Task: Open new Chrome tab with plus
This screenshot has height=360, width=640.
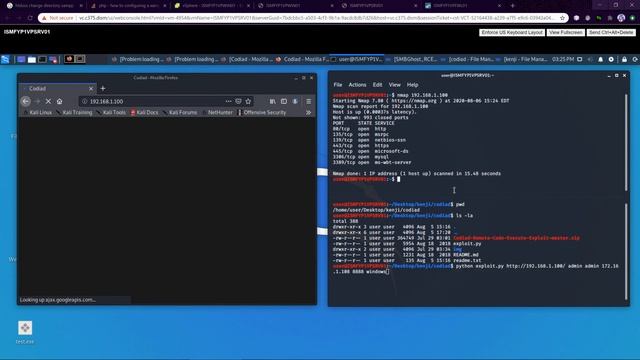Action: click(513, 6)
